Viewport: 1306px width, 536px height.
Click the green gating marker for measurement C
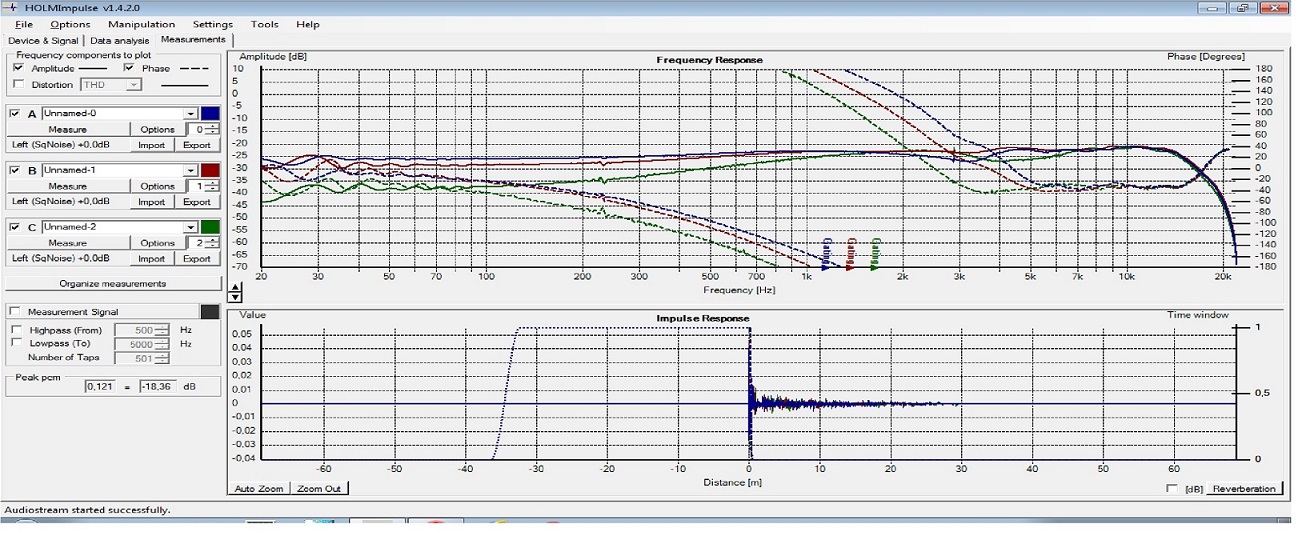(875, 258)
